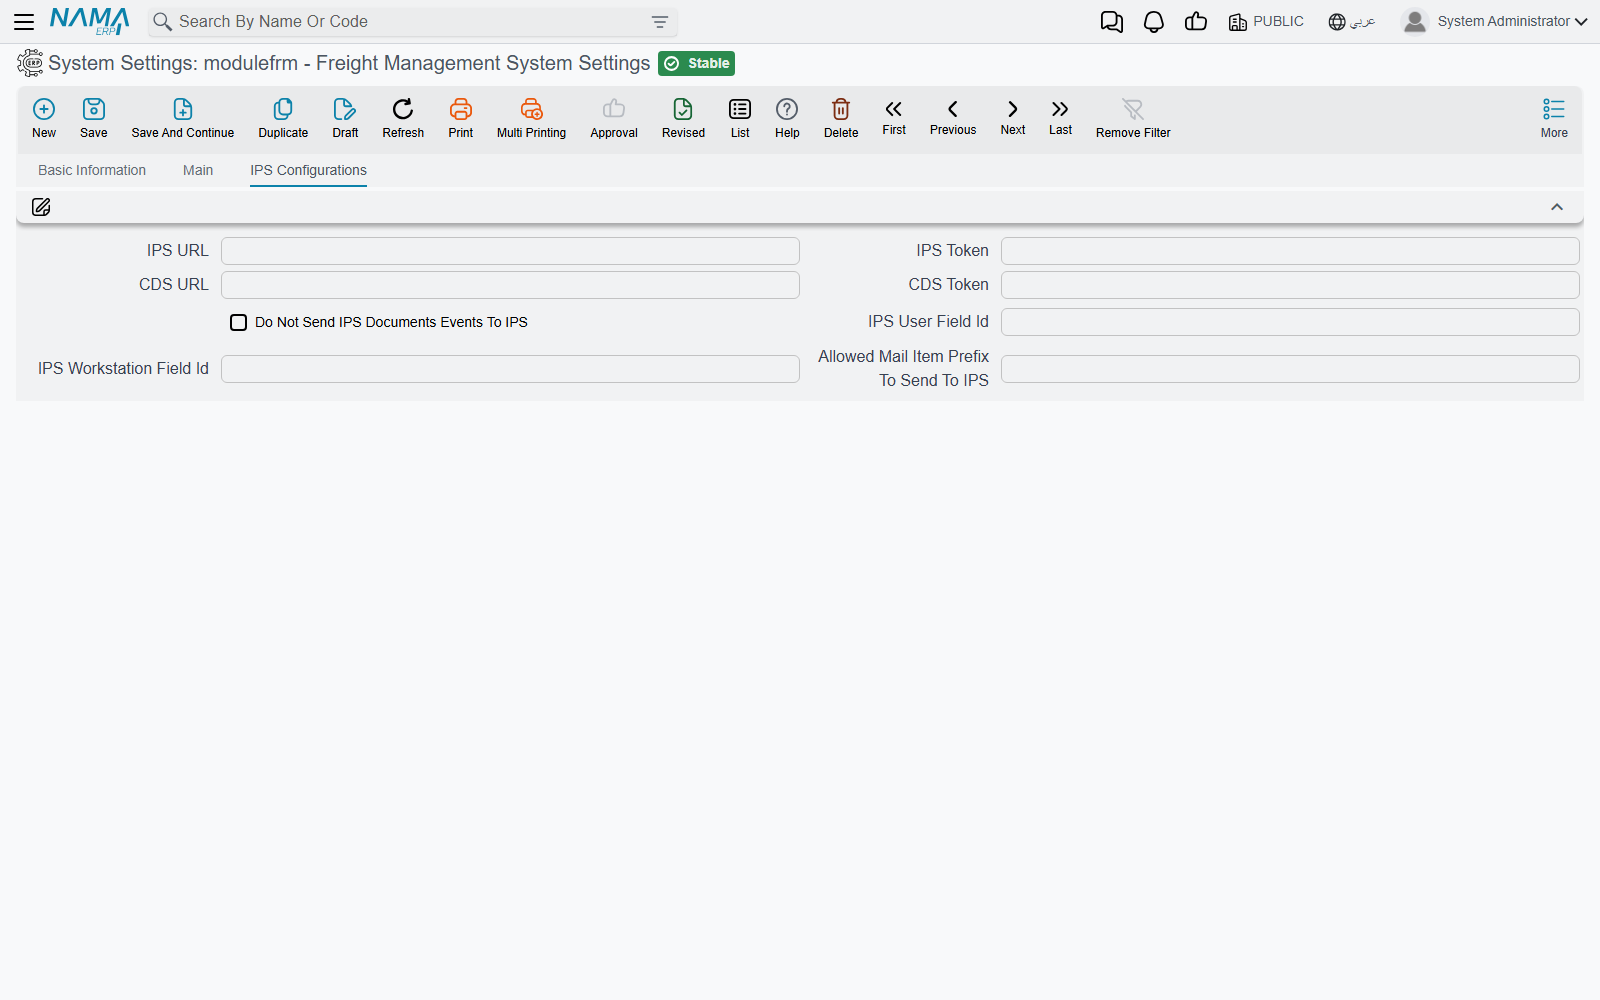Image resolution: width=1600 pixels, height=1000 pixels.
Task: Open the More toolbar options
Action: coord(1554,118)
